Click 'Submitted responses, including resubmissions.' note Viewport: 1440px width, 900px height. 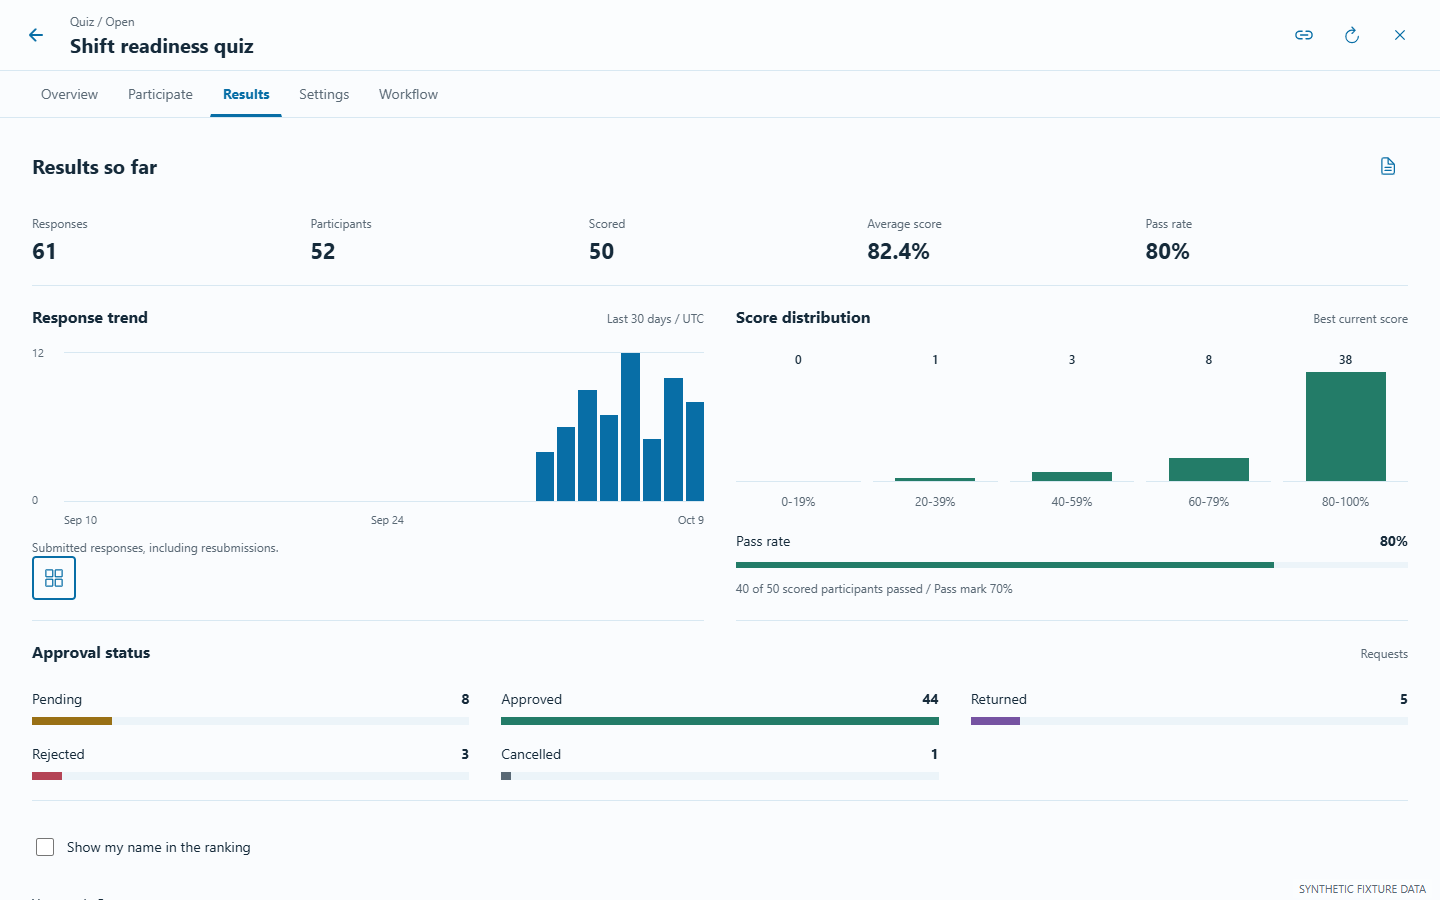tap(155, 548)
